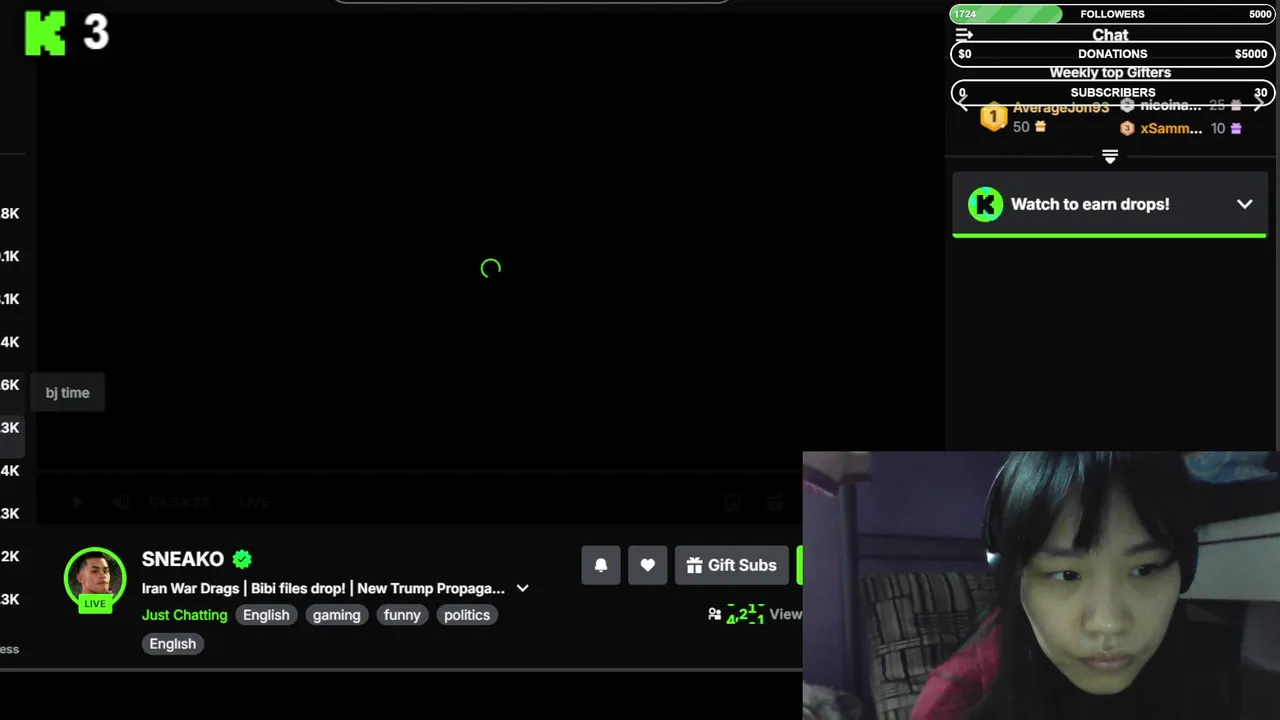The image size is (1280, 720).
Task: Click the round Kick drops icon
Action: tap(985, 204)
